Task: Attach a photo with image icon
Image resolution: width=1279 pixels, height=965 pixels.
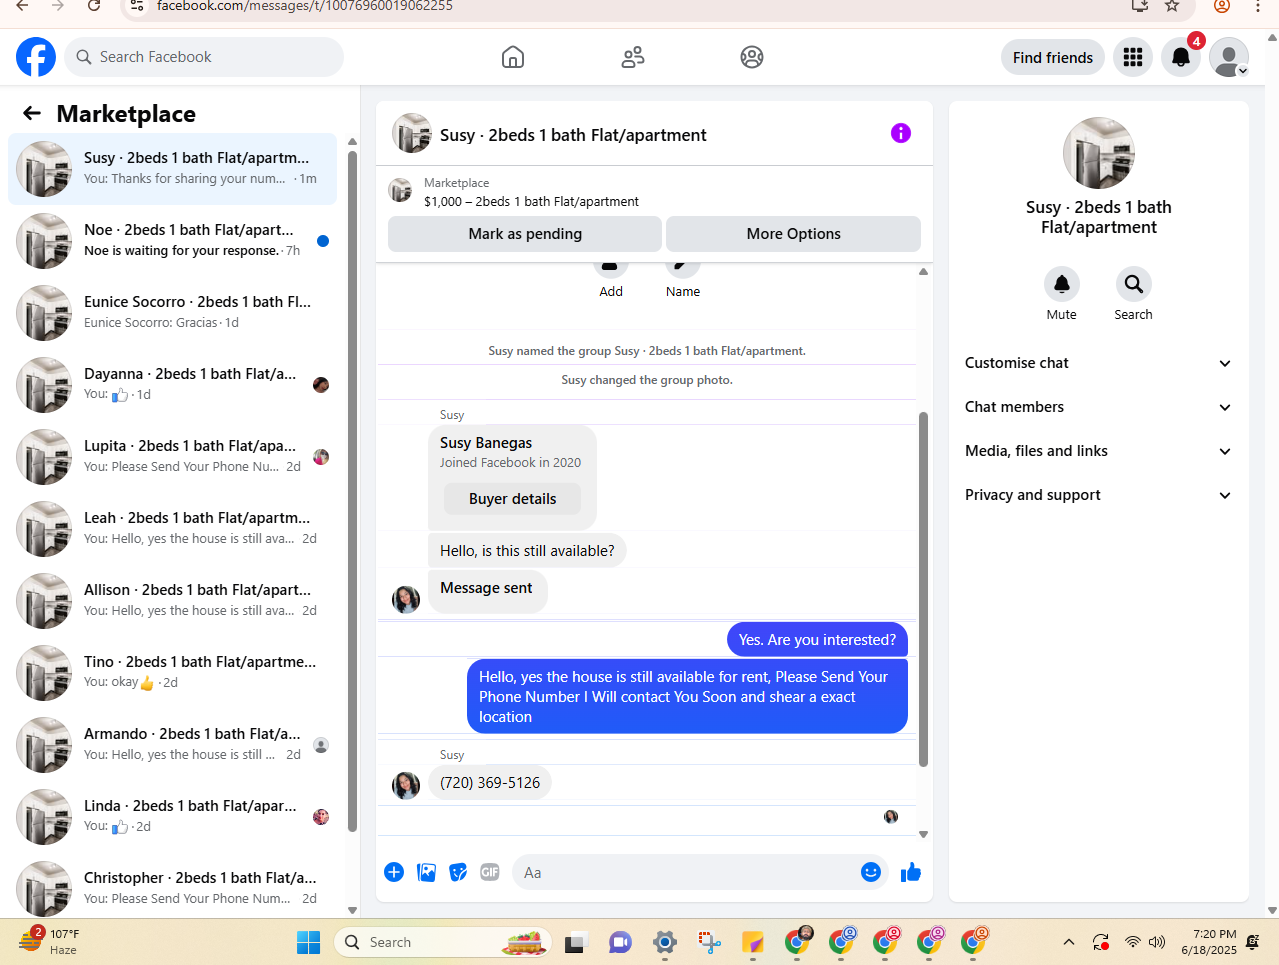Action: coord(426,872)
